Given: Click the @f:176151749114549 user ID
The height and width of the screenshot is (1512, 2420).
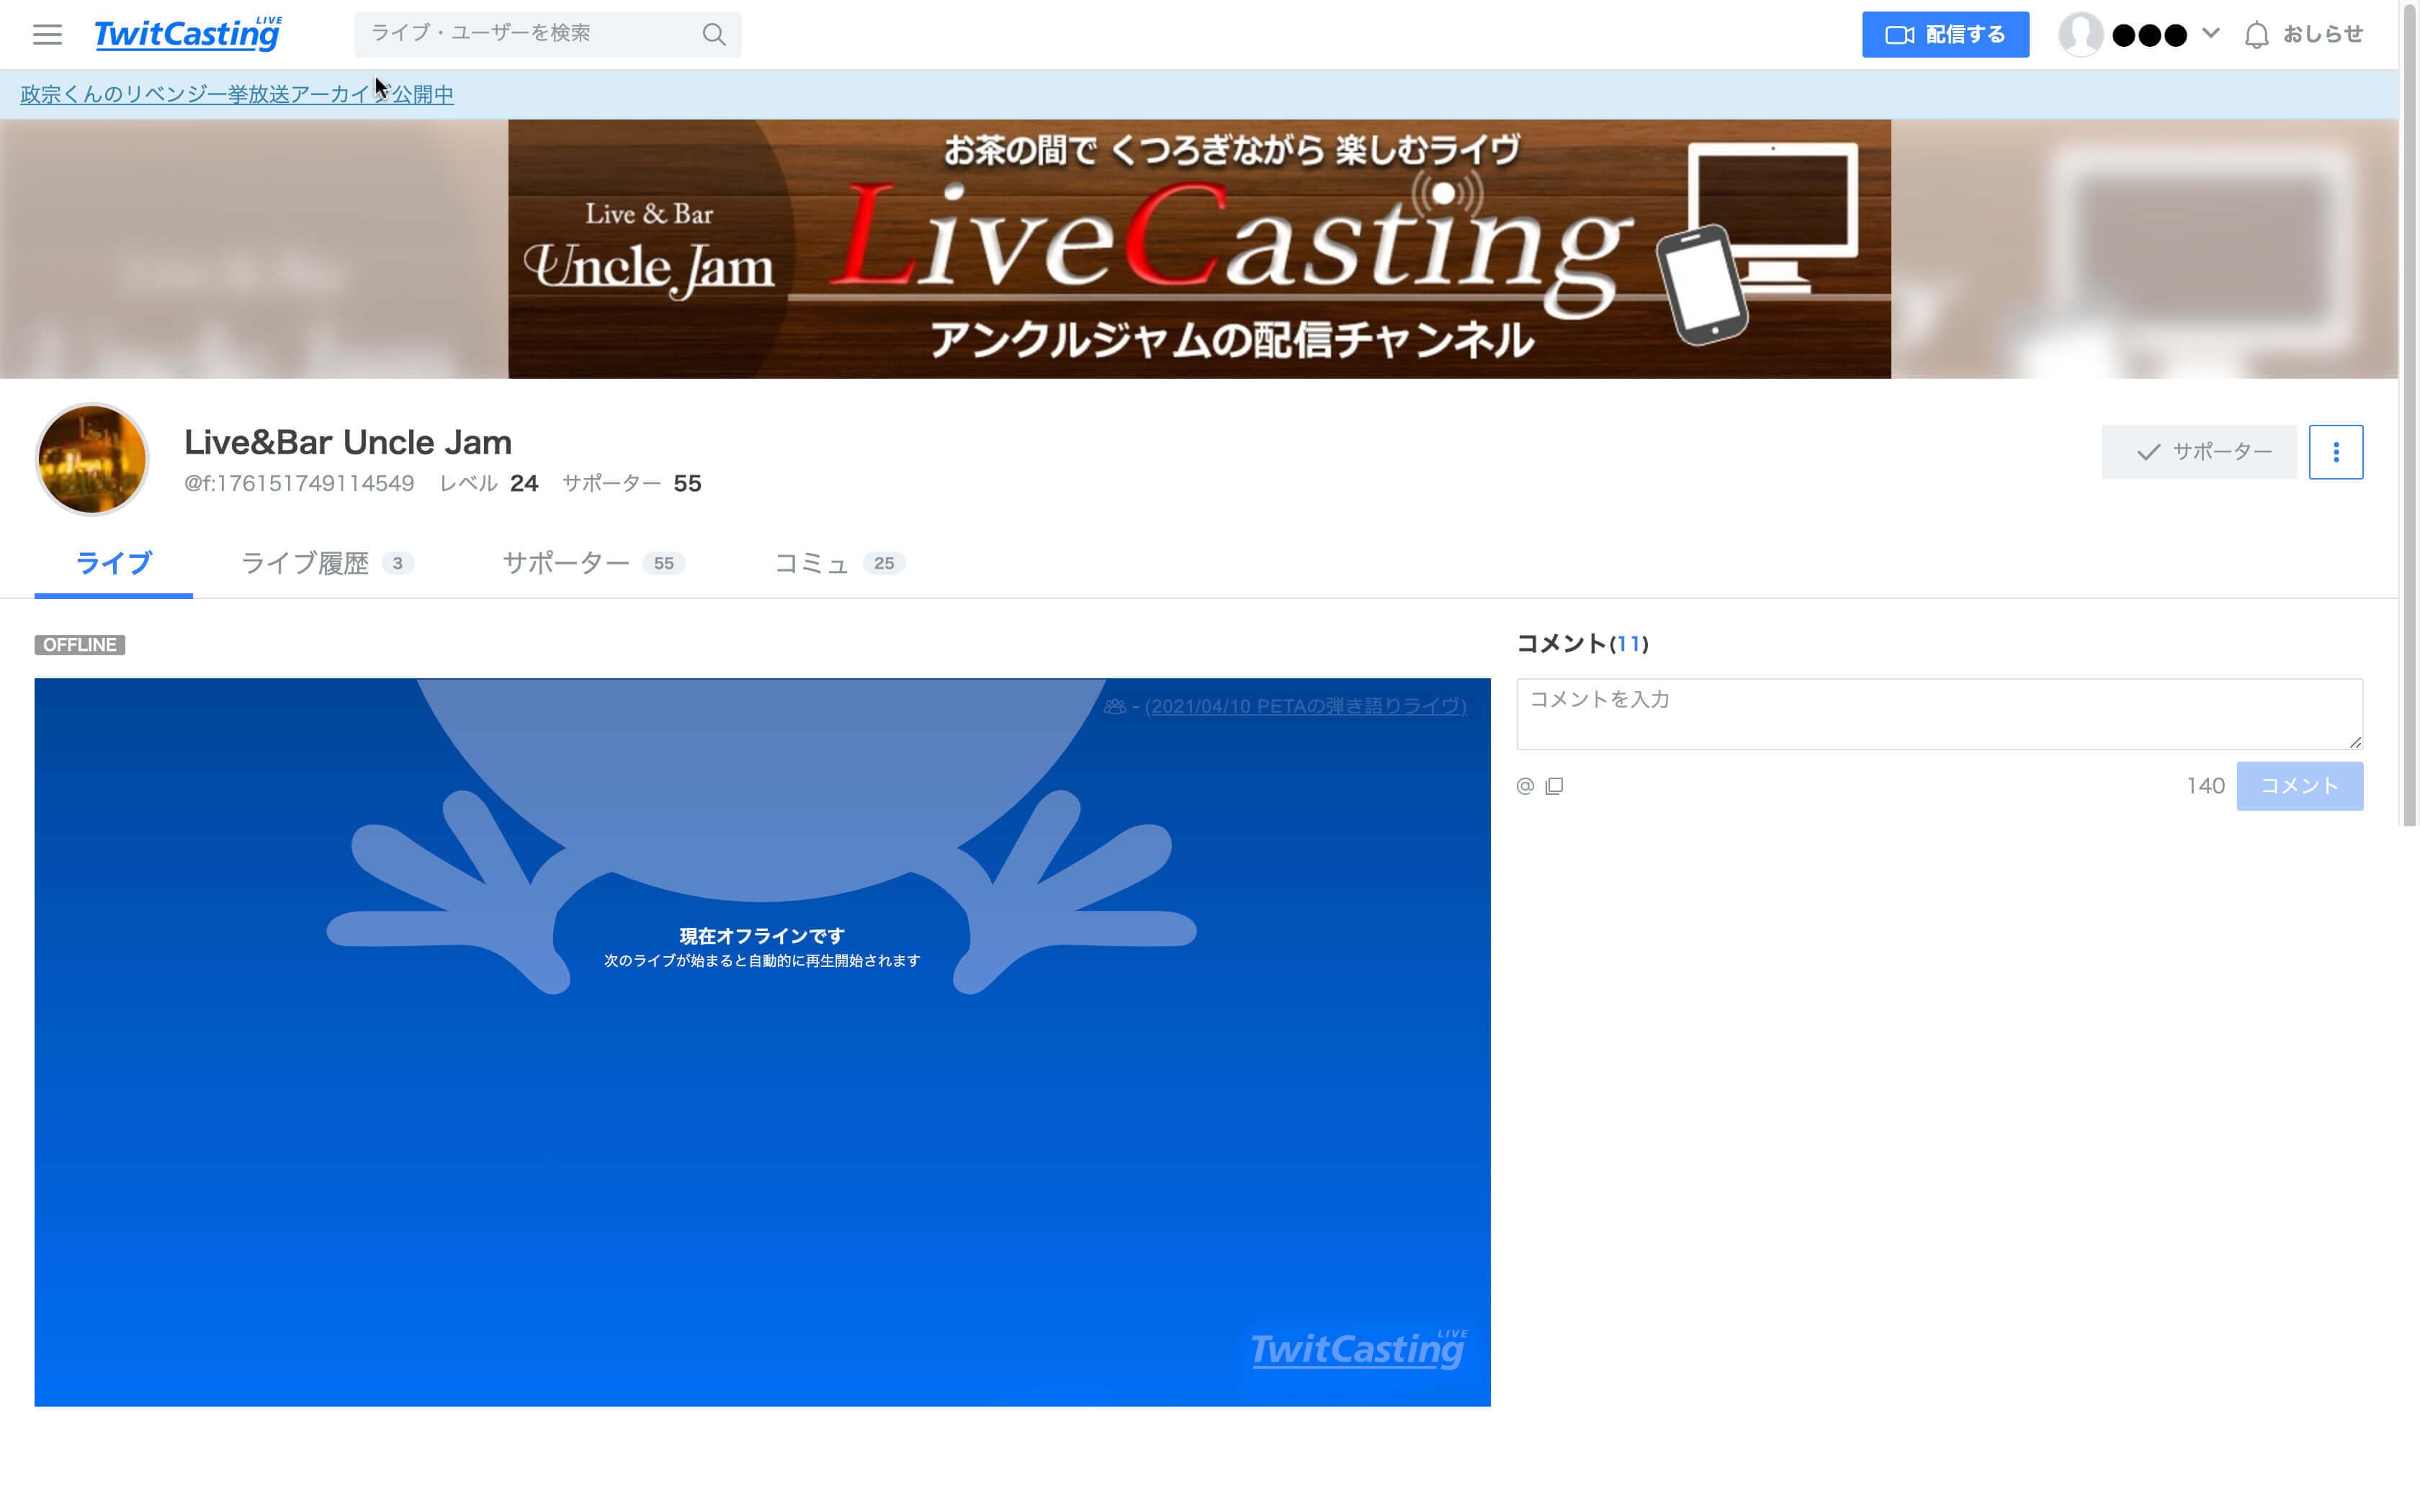Looking at the screenshot, I should pyautogui.click(x=299, y=484).
